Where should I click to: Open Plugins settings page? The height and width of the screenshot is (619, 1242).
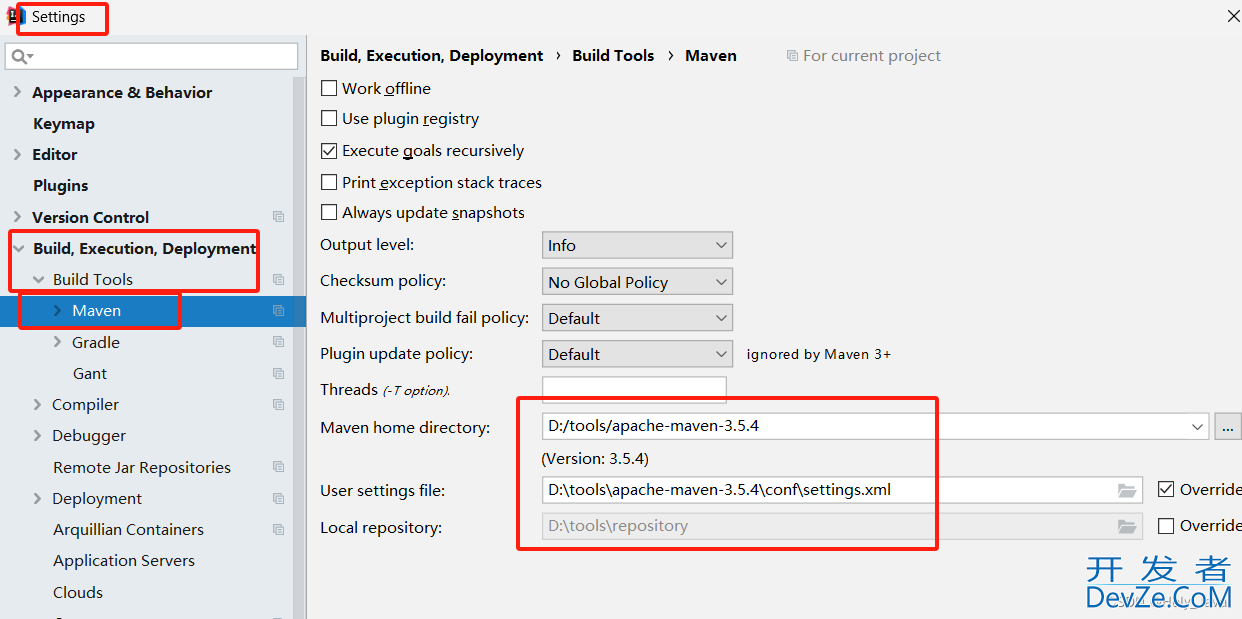(61, 186)
